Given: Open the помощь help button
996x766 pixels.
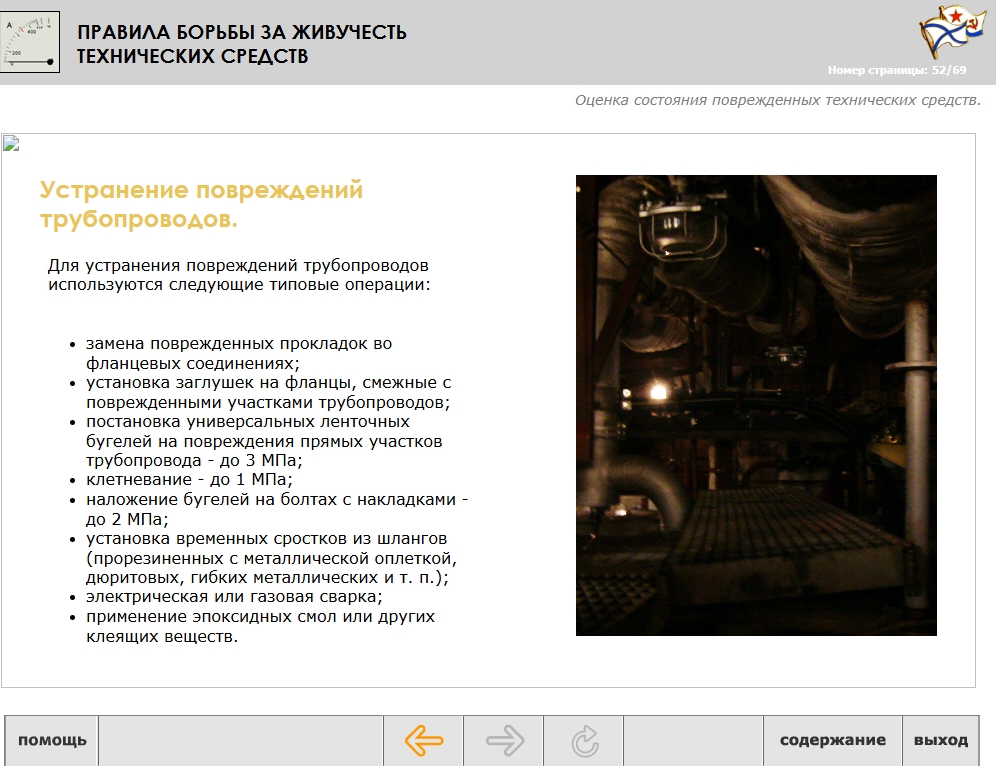Looking at the screenshot, I should point(52,741).
